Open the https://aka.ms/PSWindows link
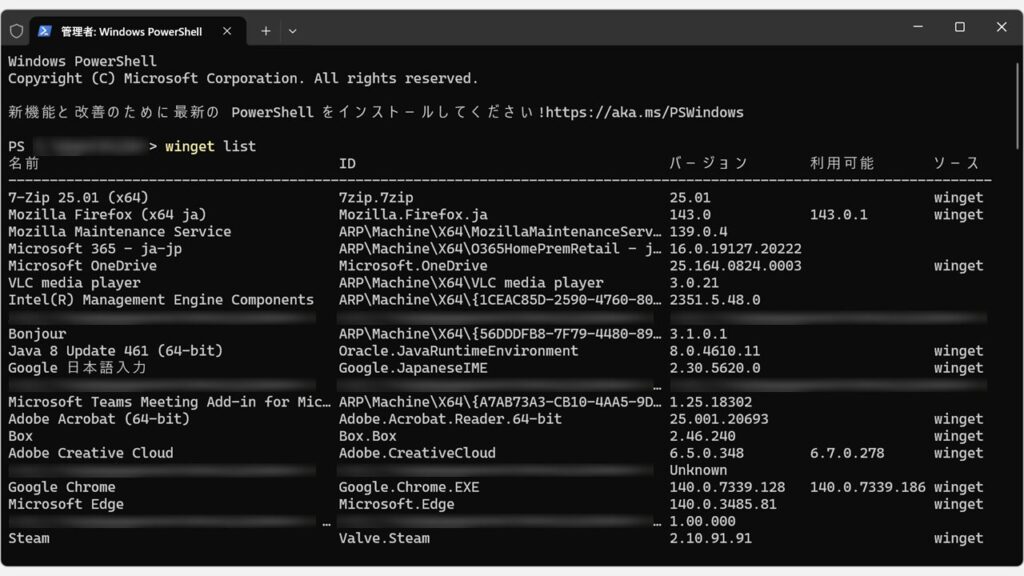 (644, 112)
